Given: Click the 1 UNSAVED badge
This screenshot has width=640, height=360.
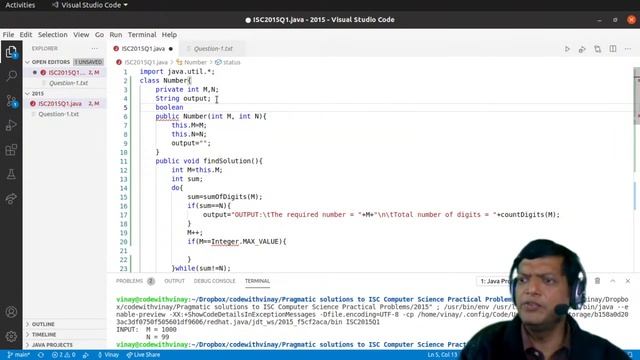Looking at the screenshot, I should 88,62.
